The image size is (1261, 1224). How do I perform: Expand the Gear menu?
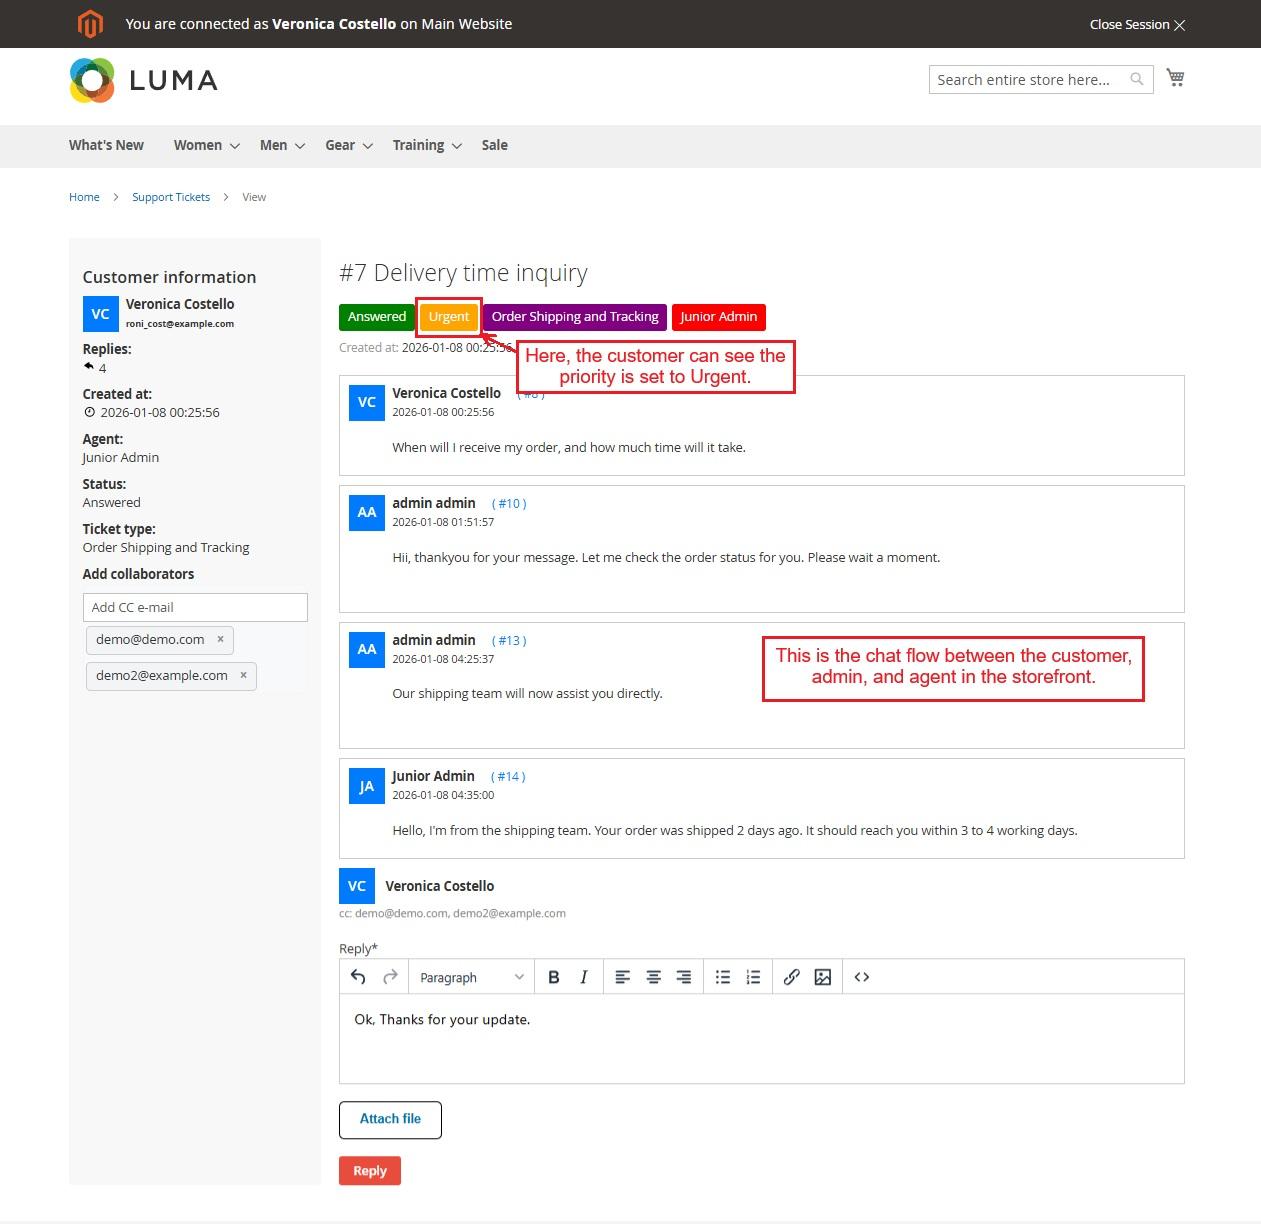(x=348, y=145)
